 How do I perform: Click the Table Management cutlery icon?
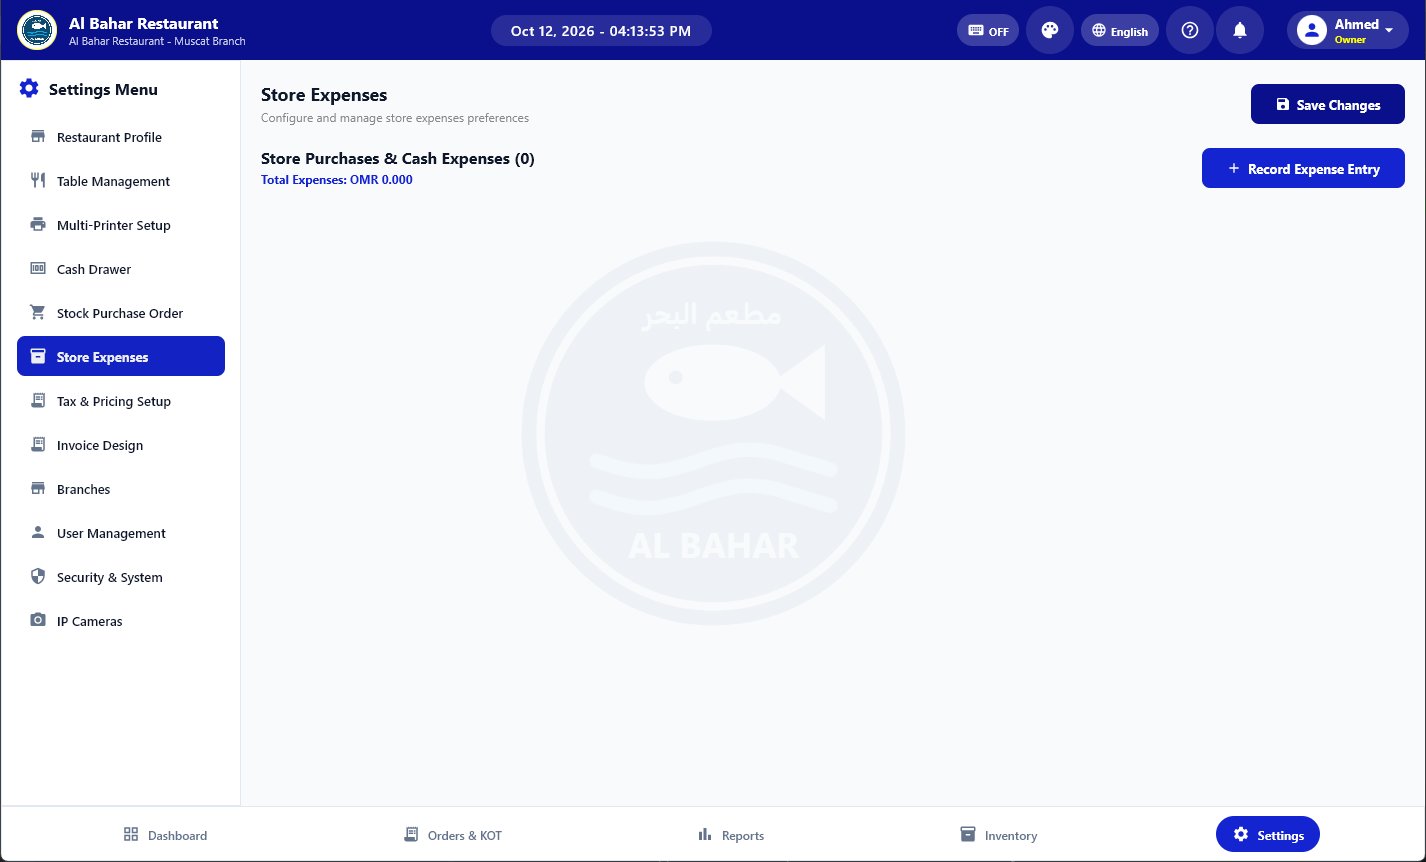pos(38,181)
